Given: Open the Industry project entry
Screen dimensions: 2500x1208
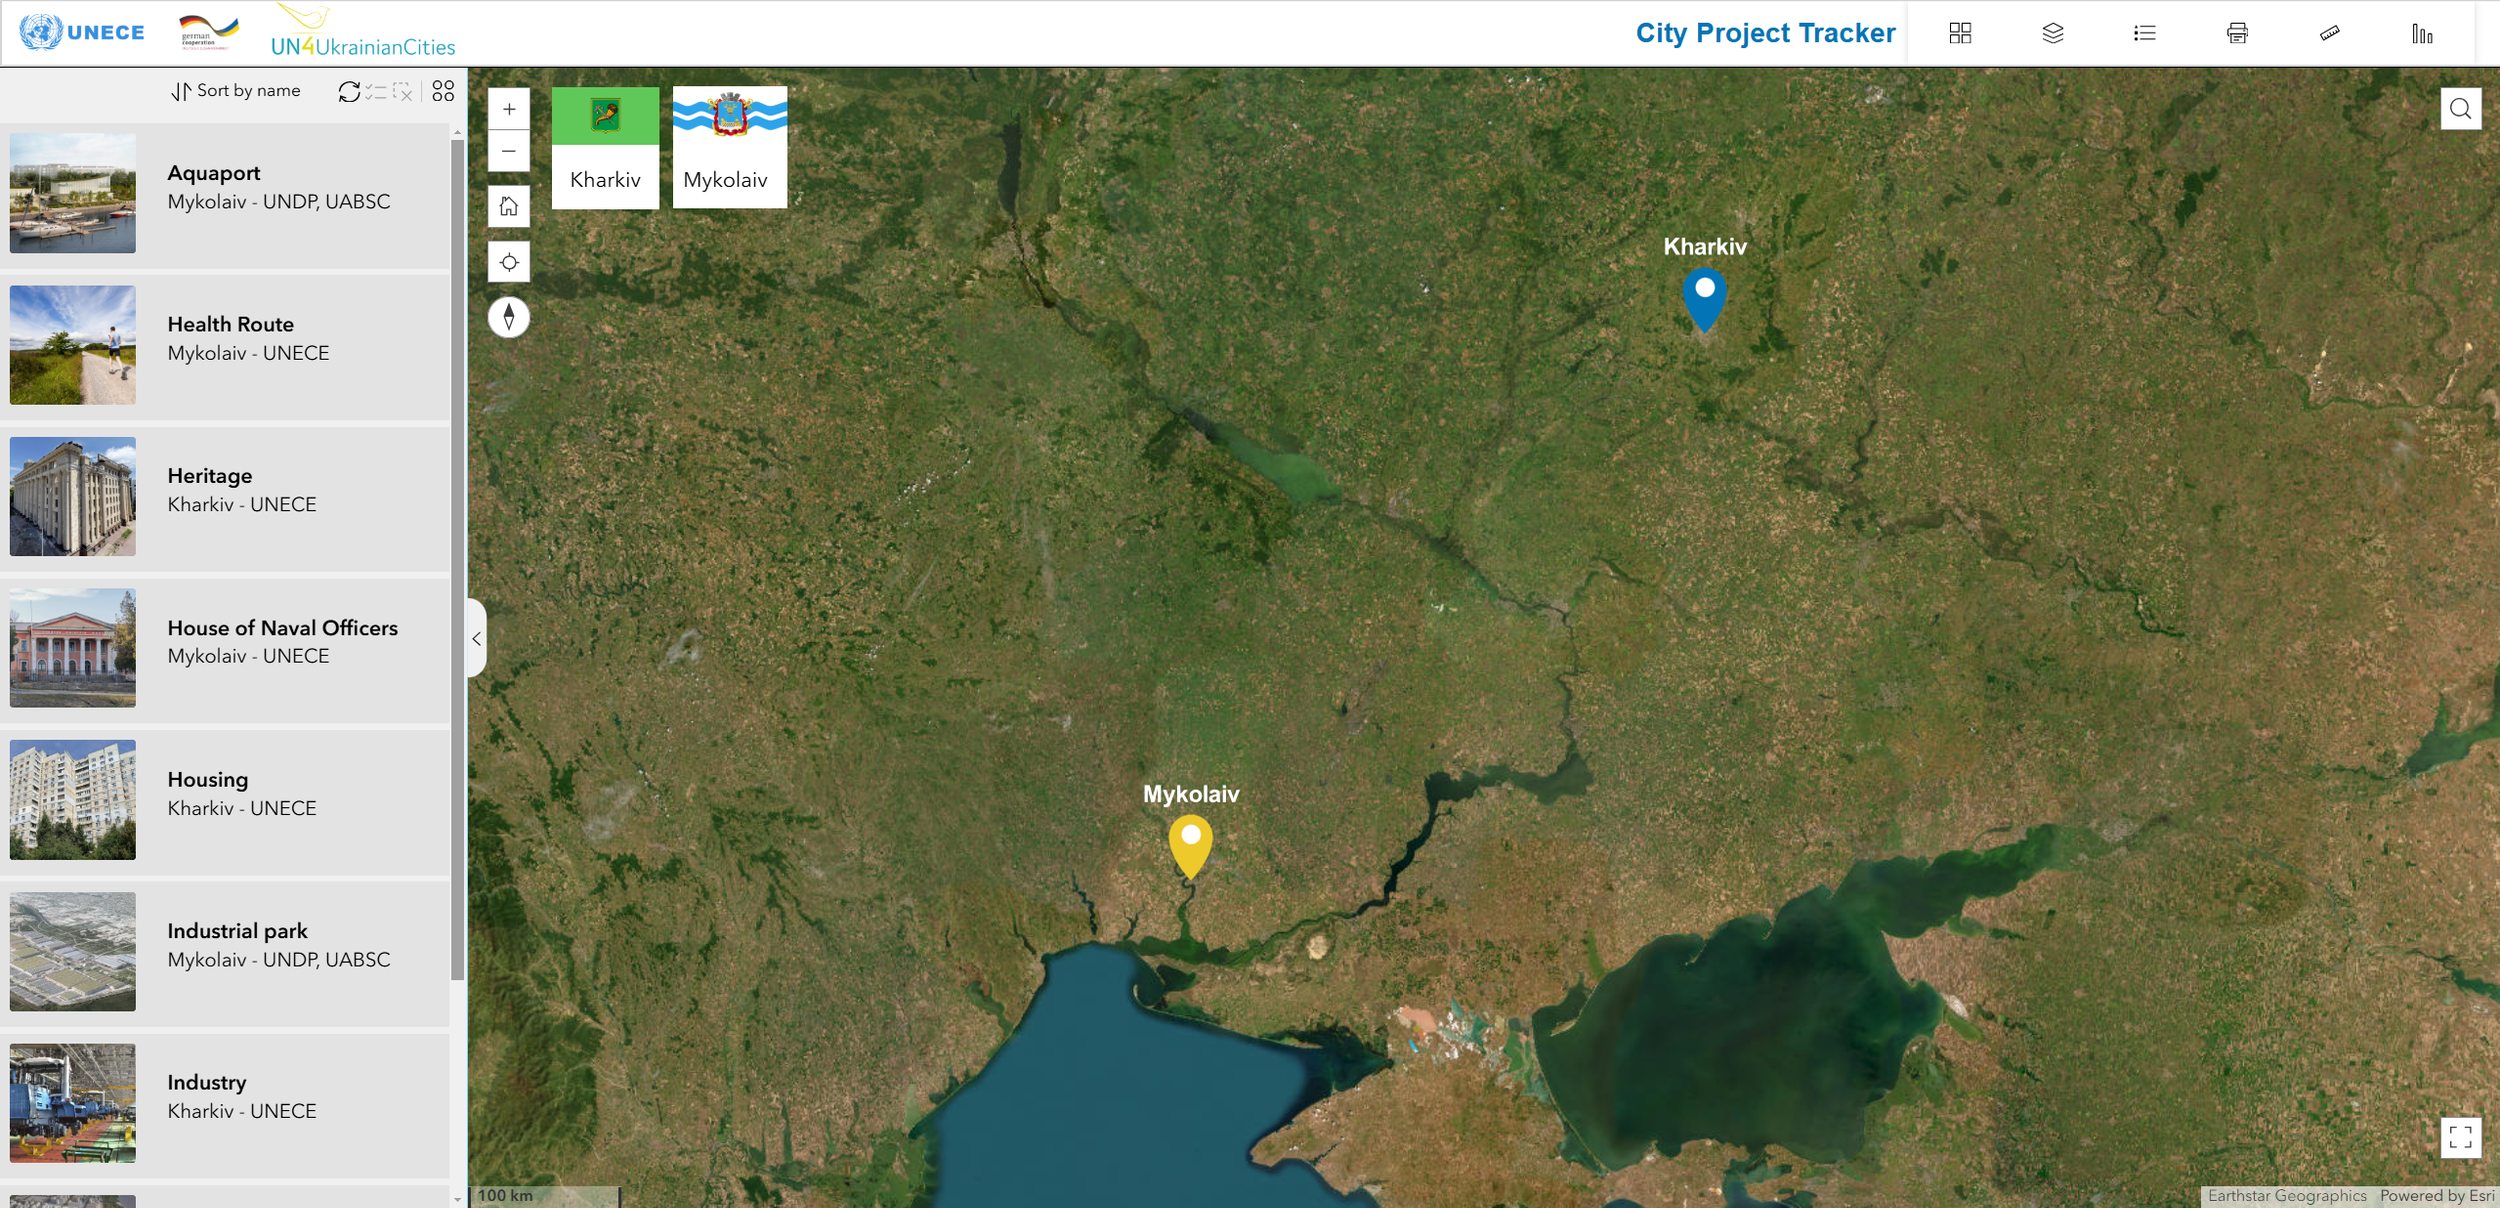Looking at the screenshot, I should click(225, 1104).
